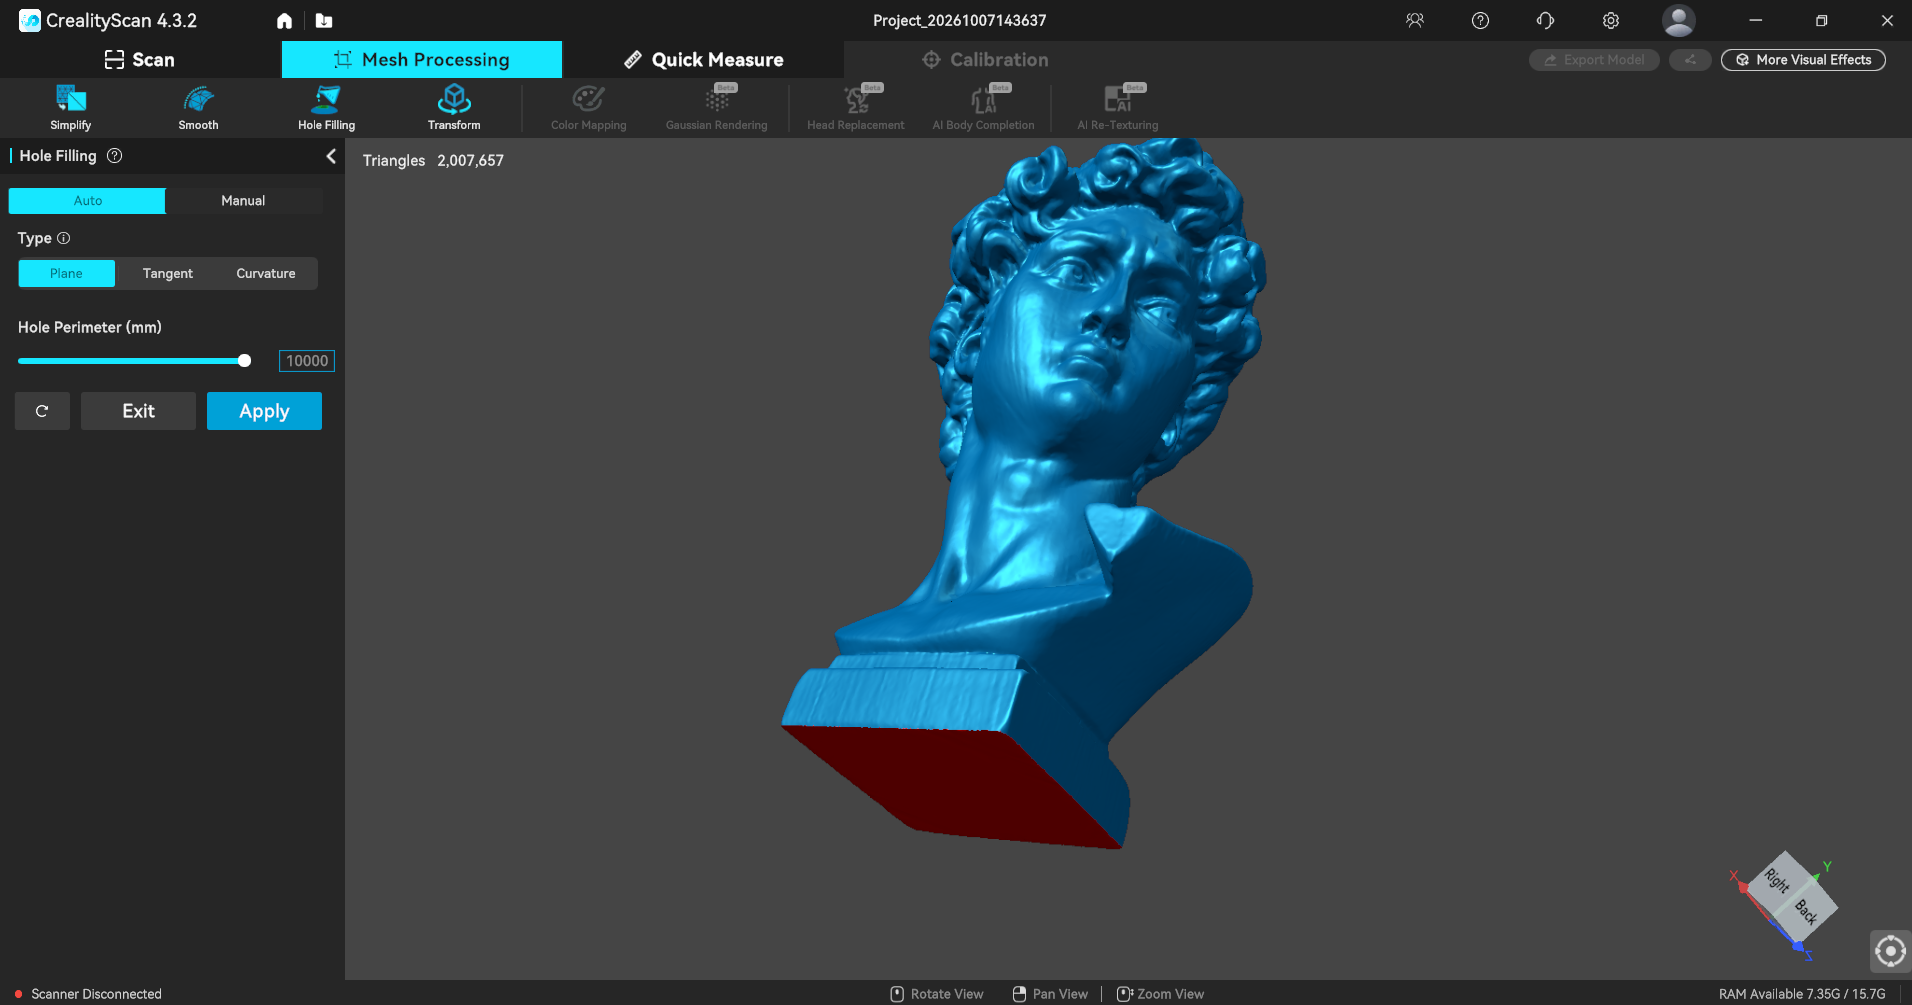This screenshot has width=1912, height=1005.
Task: Choose Plane fill type
Action: pos(67,274)
